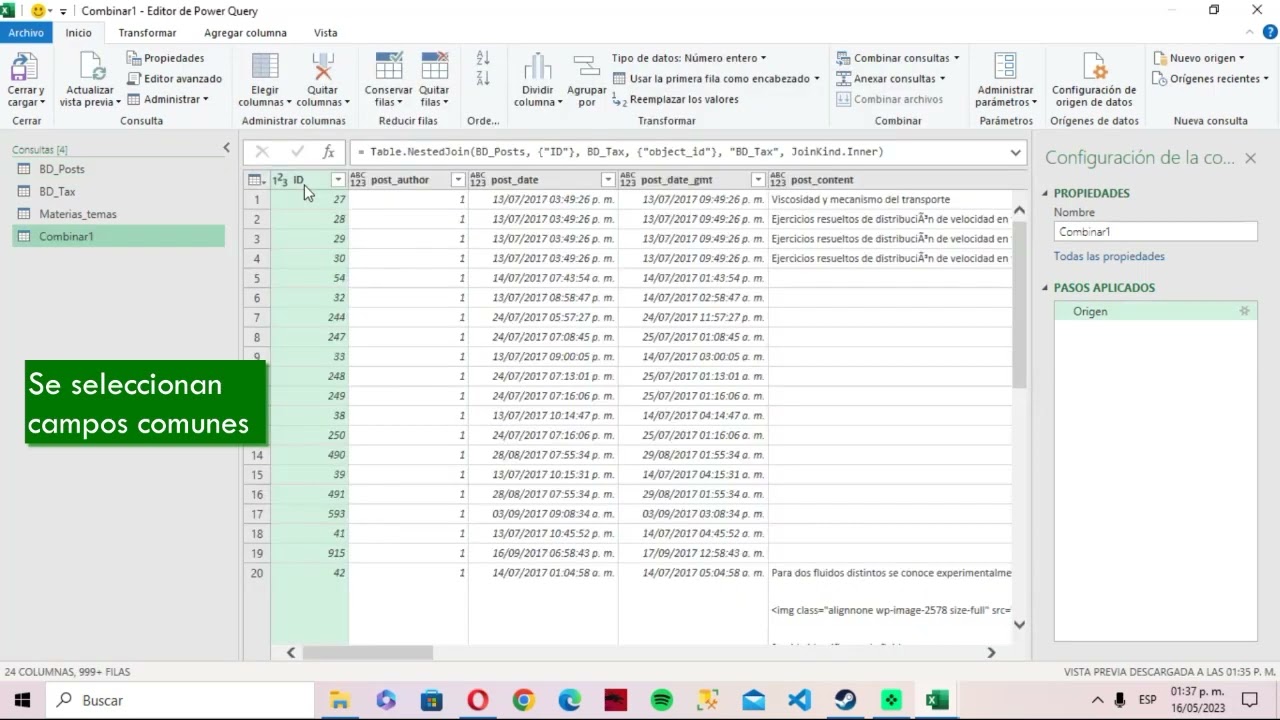Select the Origen applied step

pos(1155,311)
